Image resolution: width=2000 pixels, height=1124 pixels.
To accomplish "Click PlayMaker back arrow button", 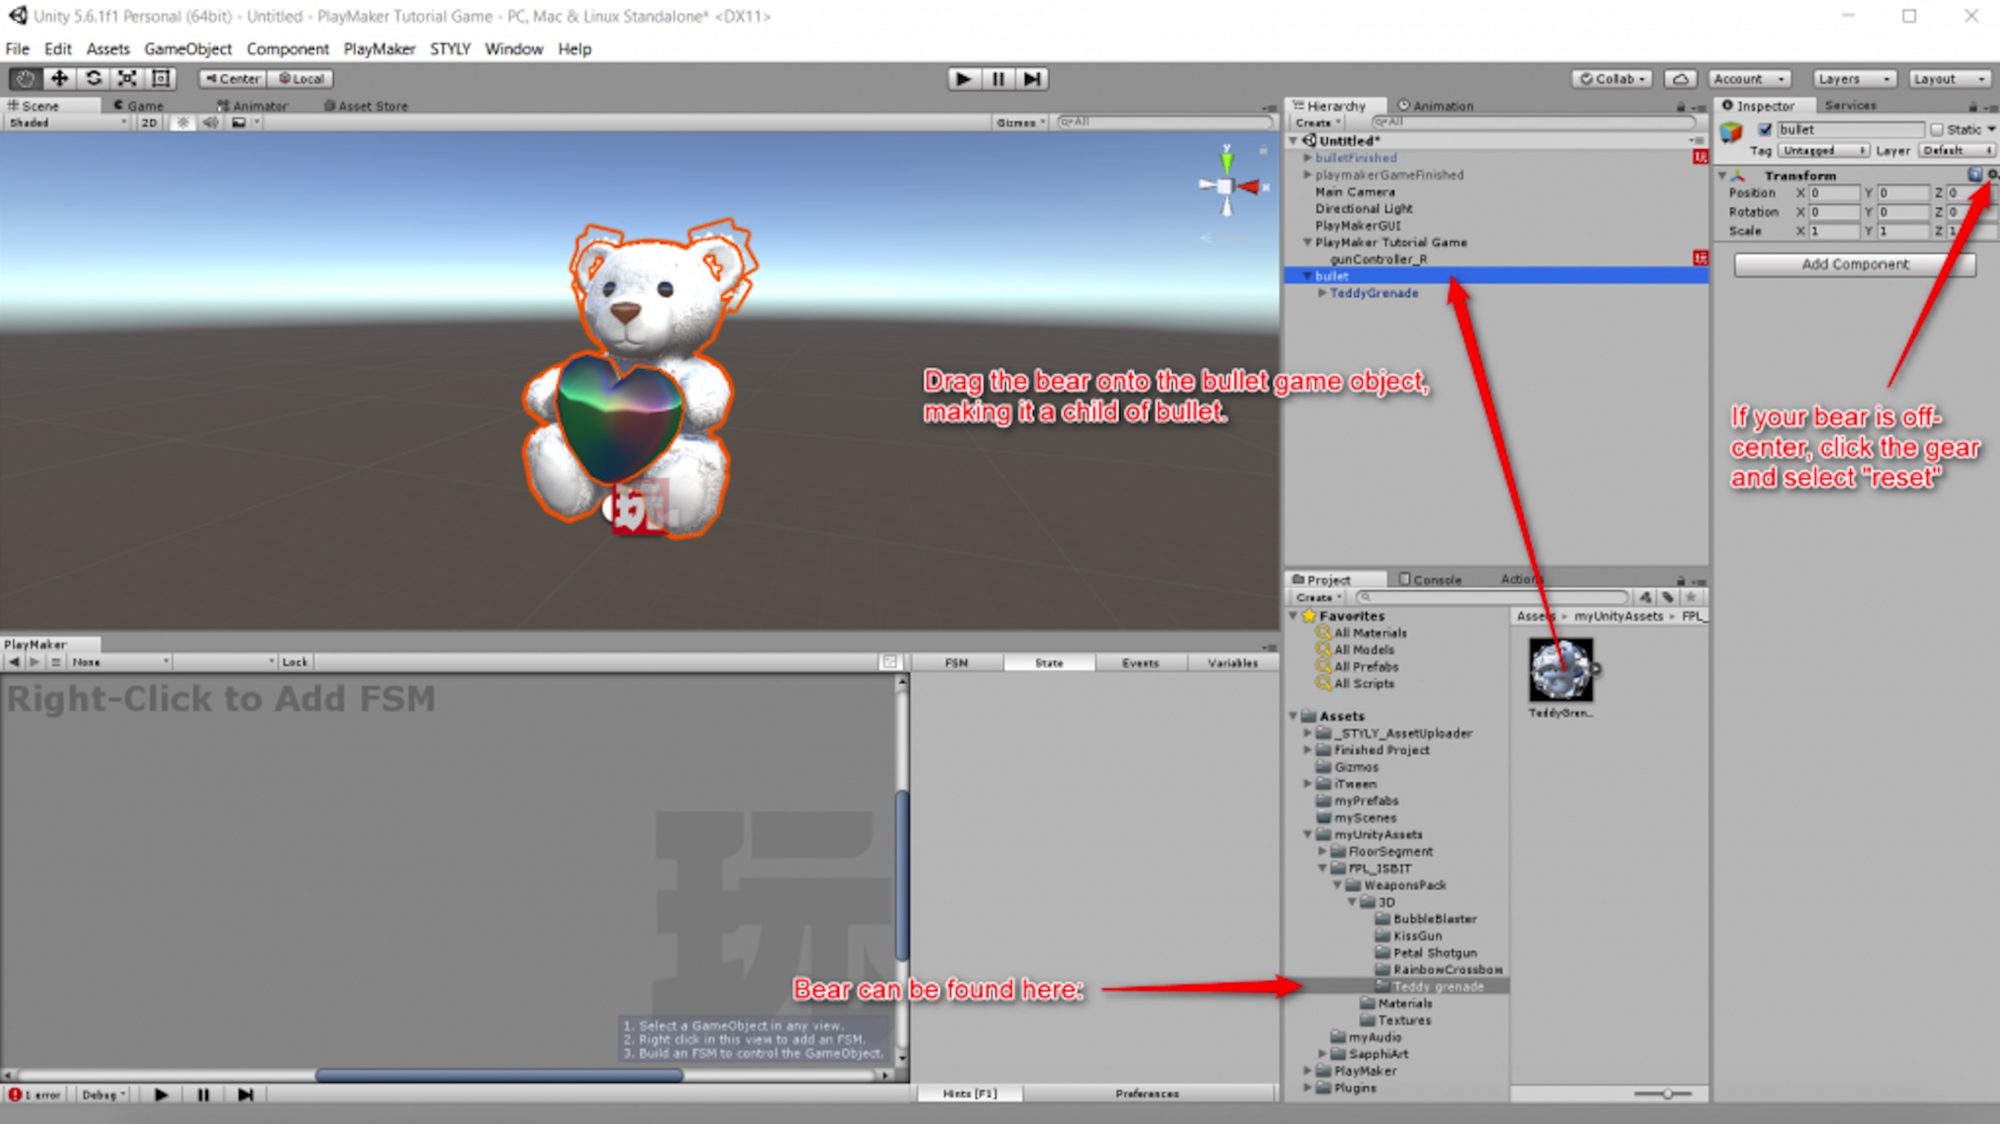I will tap(14, 662).
